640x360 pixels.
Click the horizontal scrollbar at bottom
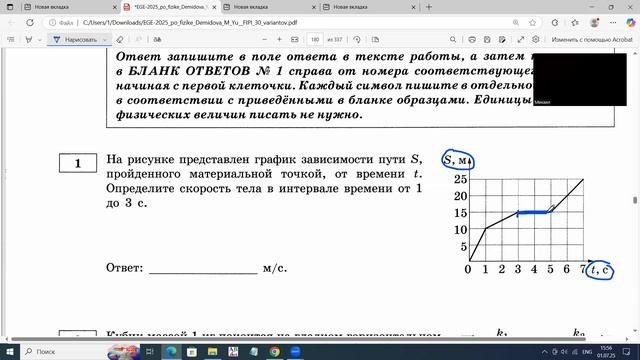298,339
